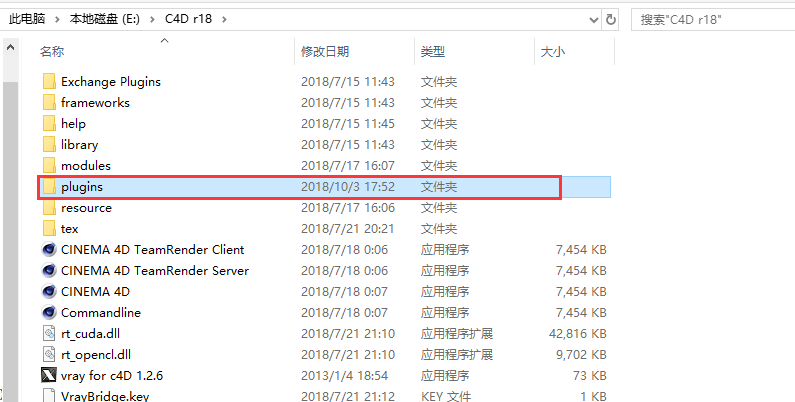
Task: Click the resource folder icon
Action: [49, 208]
